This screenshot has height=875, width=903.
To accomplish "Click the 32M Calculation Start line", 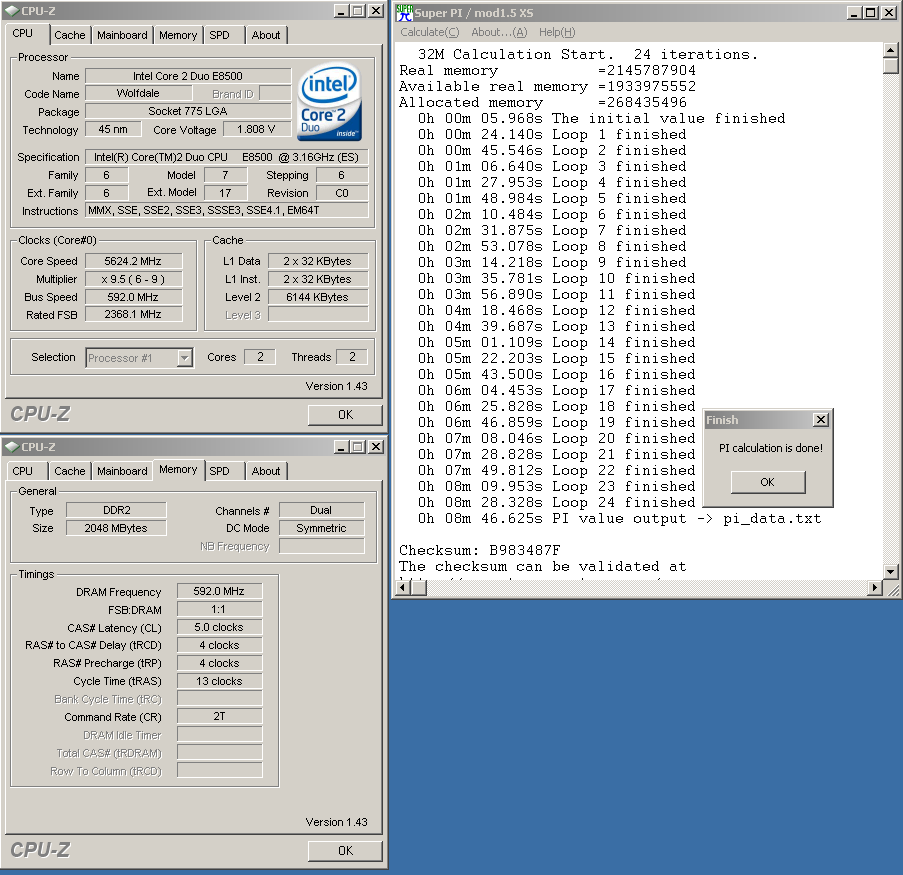I will (588, 54).
